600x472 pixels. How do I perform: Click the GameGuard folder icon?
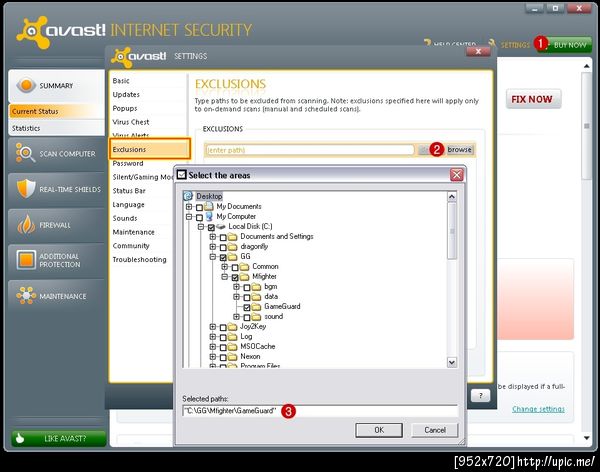[x=256, y=307]
